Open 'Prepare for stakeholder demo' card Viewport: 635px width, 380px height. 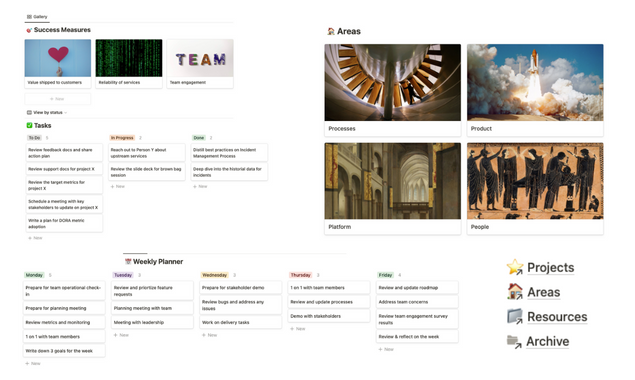[241, 288]
